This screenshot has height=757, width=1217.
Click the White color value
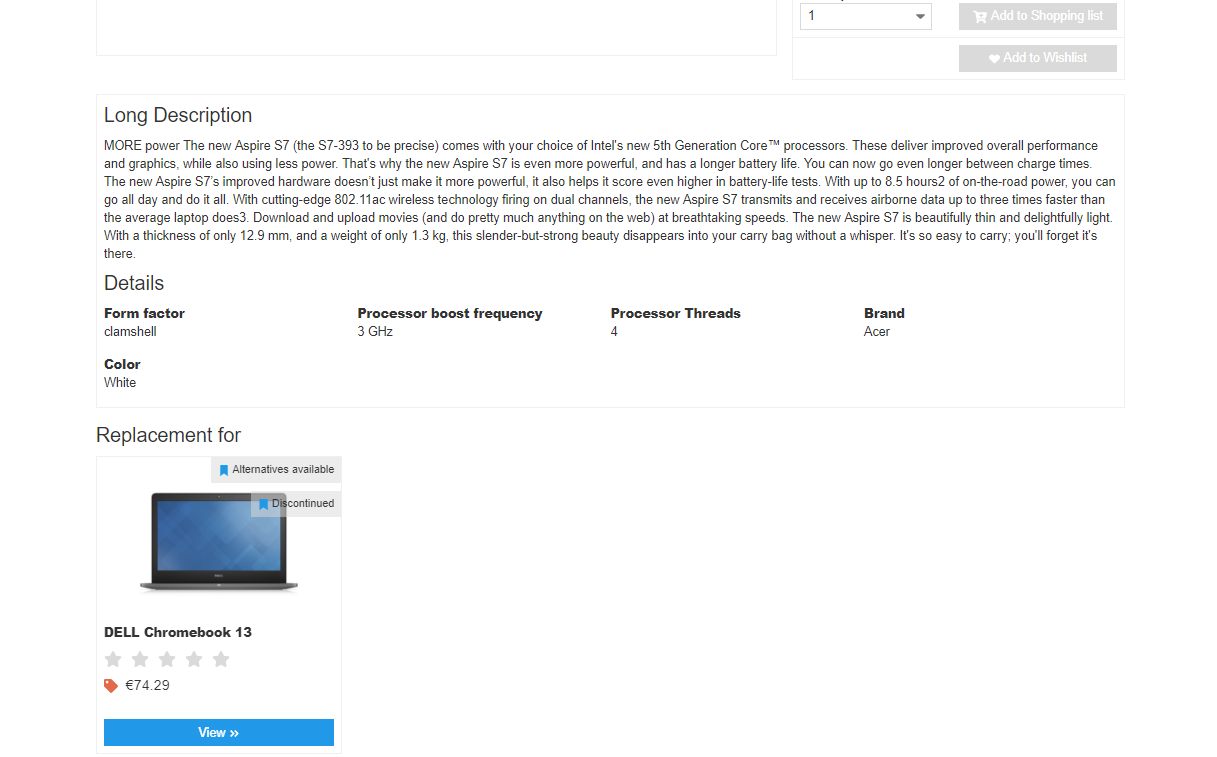[120, 382]
